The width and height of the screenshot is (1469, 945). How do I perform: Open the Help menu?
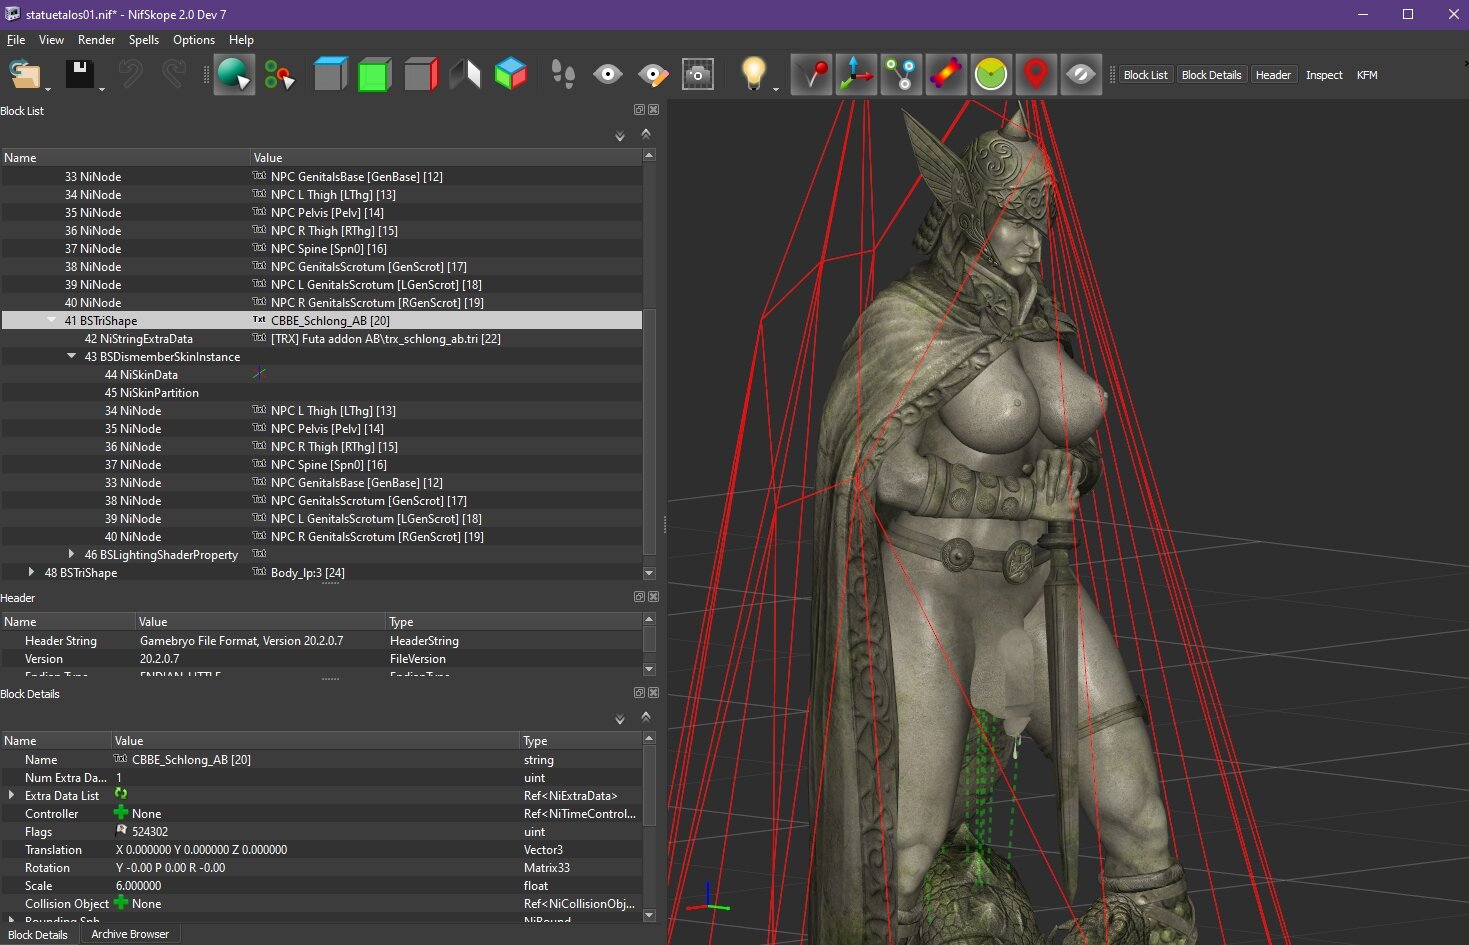(241, 40)
